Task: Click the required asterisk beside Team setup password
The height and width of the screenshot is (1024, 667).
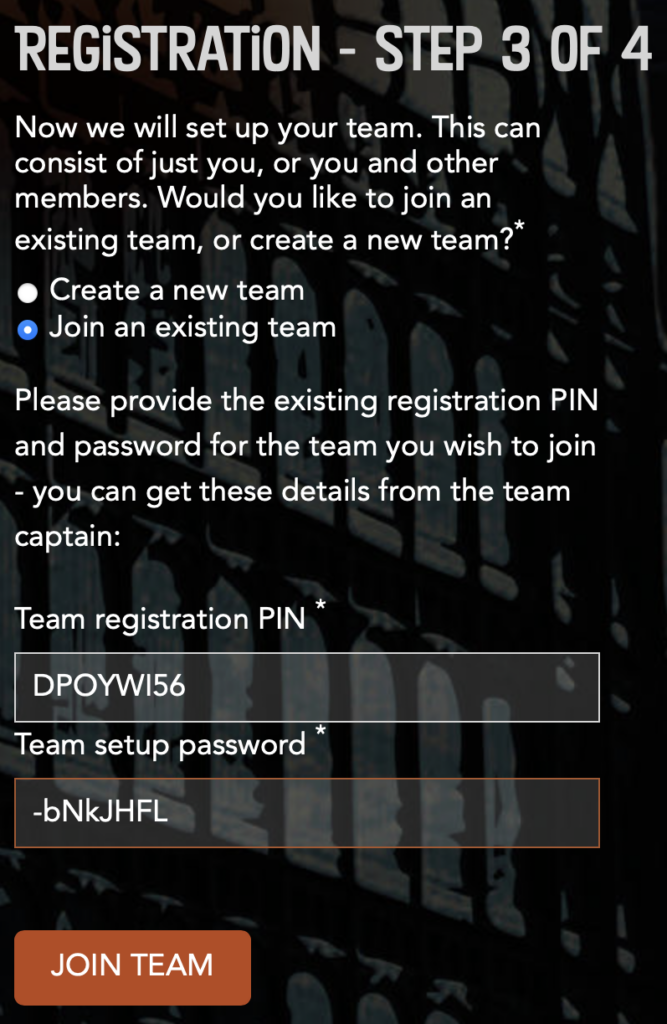Action: pyautogui.click(x=321, y=731)
